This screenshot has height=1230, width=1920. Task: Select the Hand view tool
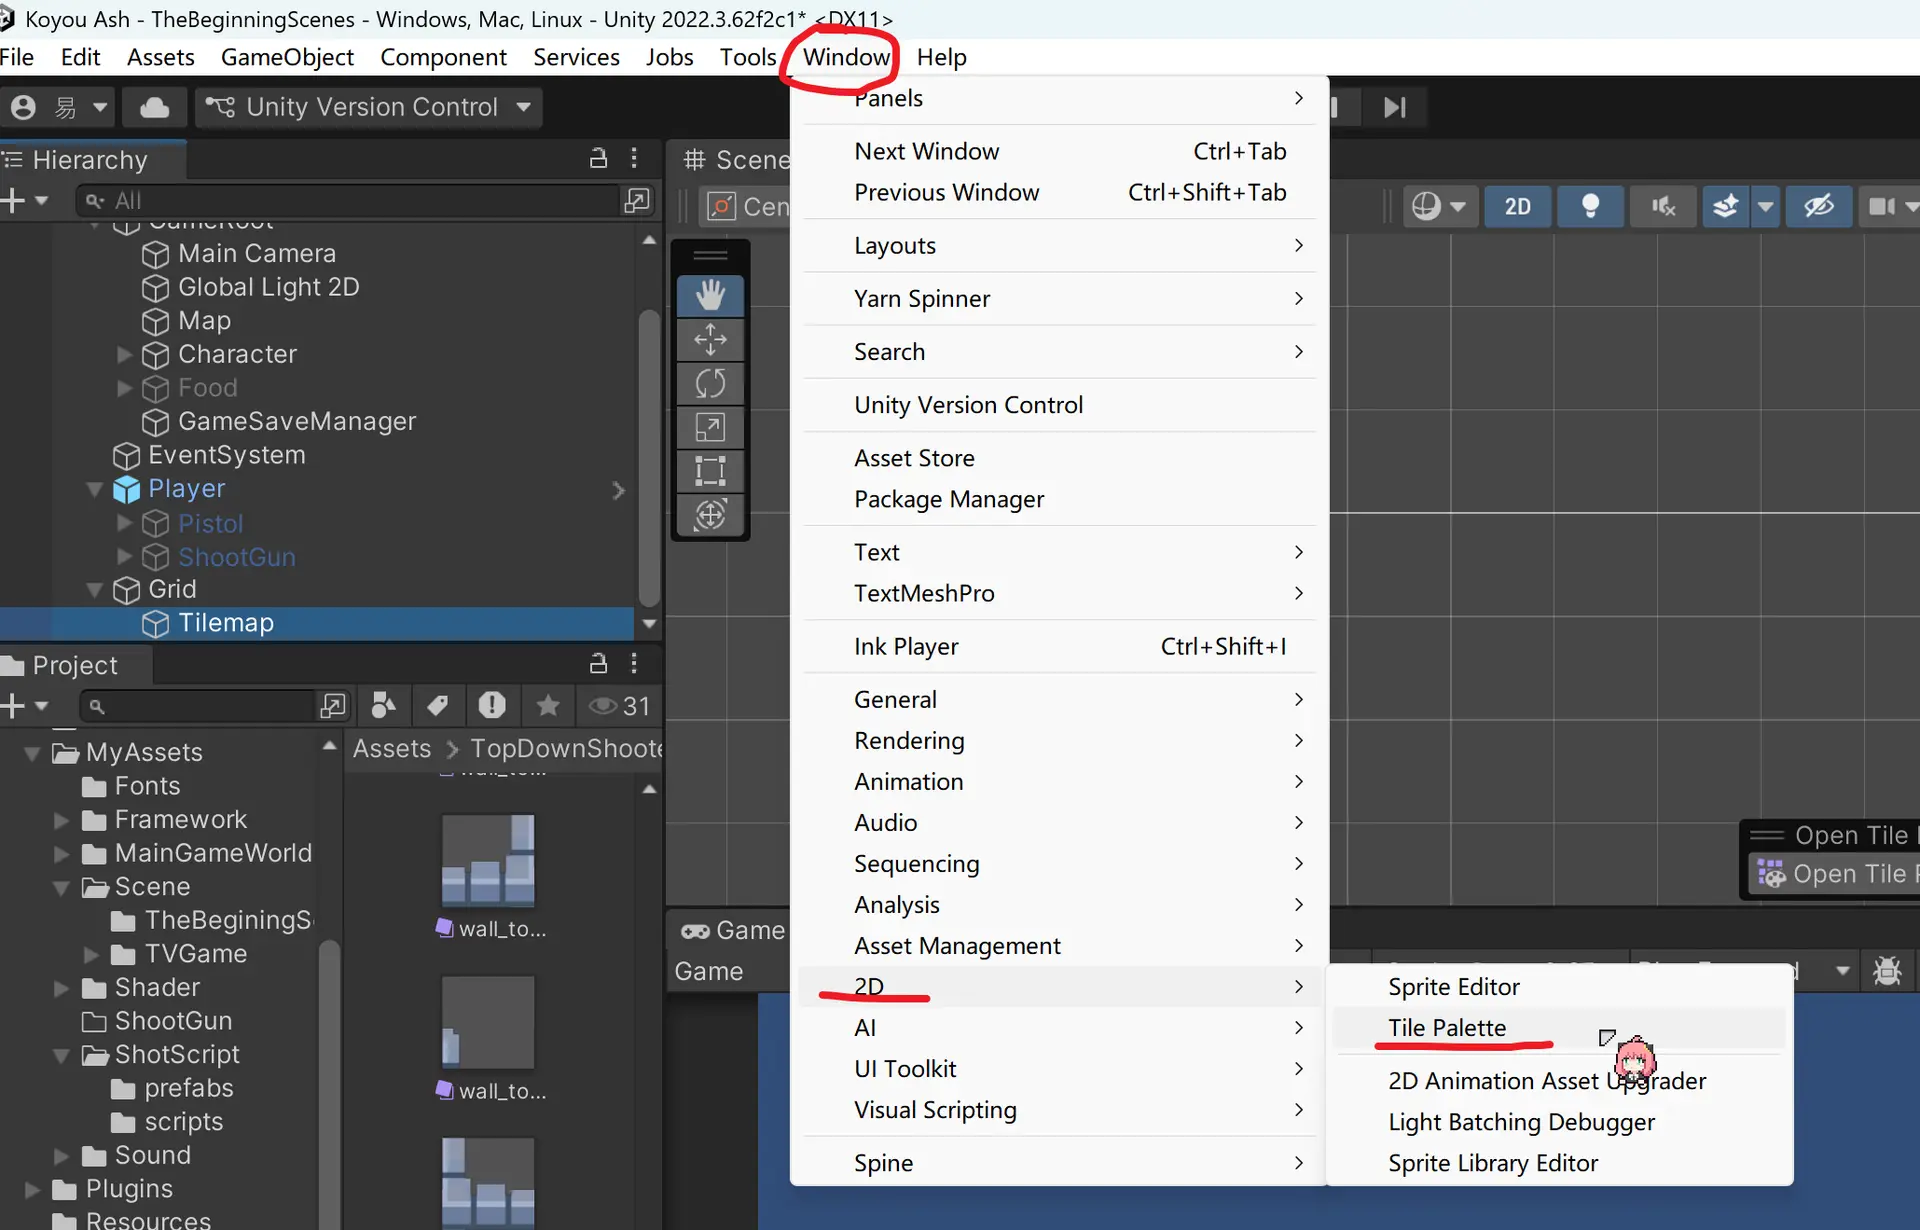710,295
